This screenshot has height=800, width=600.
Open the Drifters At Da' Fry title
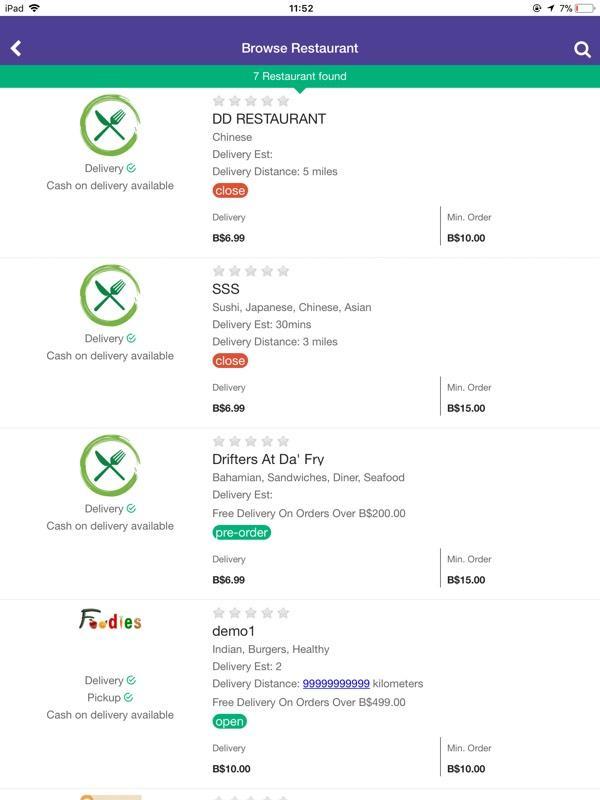tap(268, 459)
